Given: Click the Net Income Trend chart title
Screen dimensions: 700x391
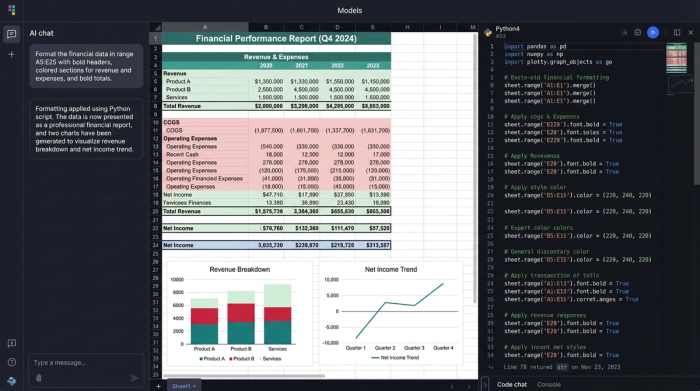Looking at the screenshot, I should (391, 269).
